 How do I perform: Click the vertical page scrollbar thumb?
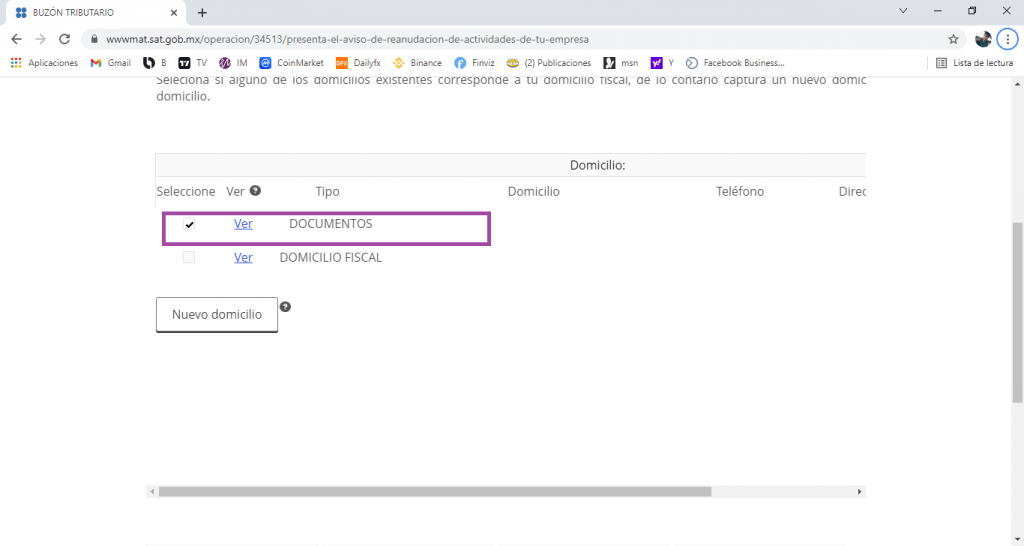click(1017, 313)
